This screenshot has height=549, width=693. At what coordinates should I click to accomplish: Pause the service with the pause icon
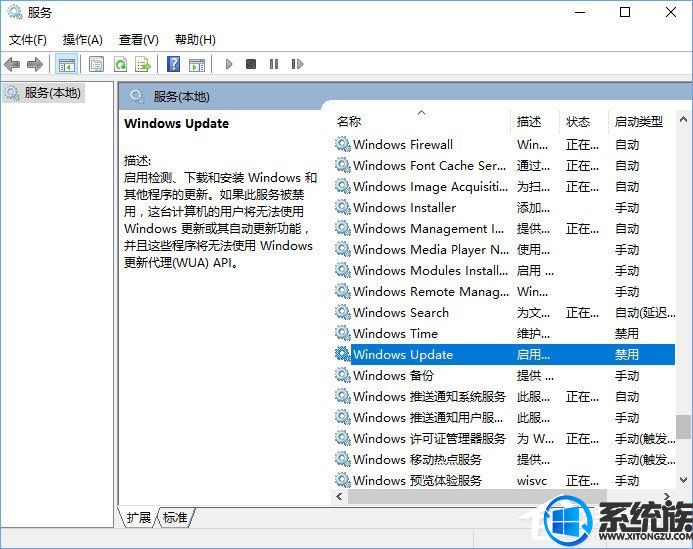pos(274,65)
